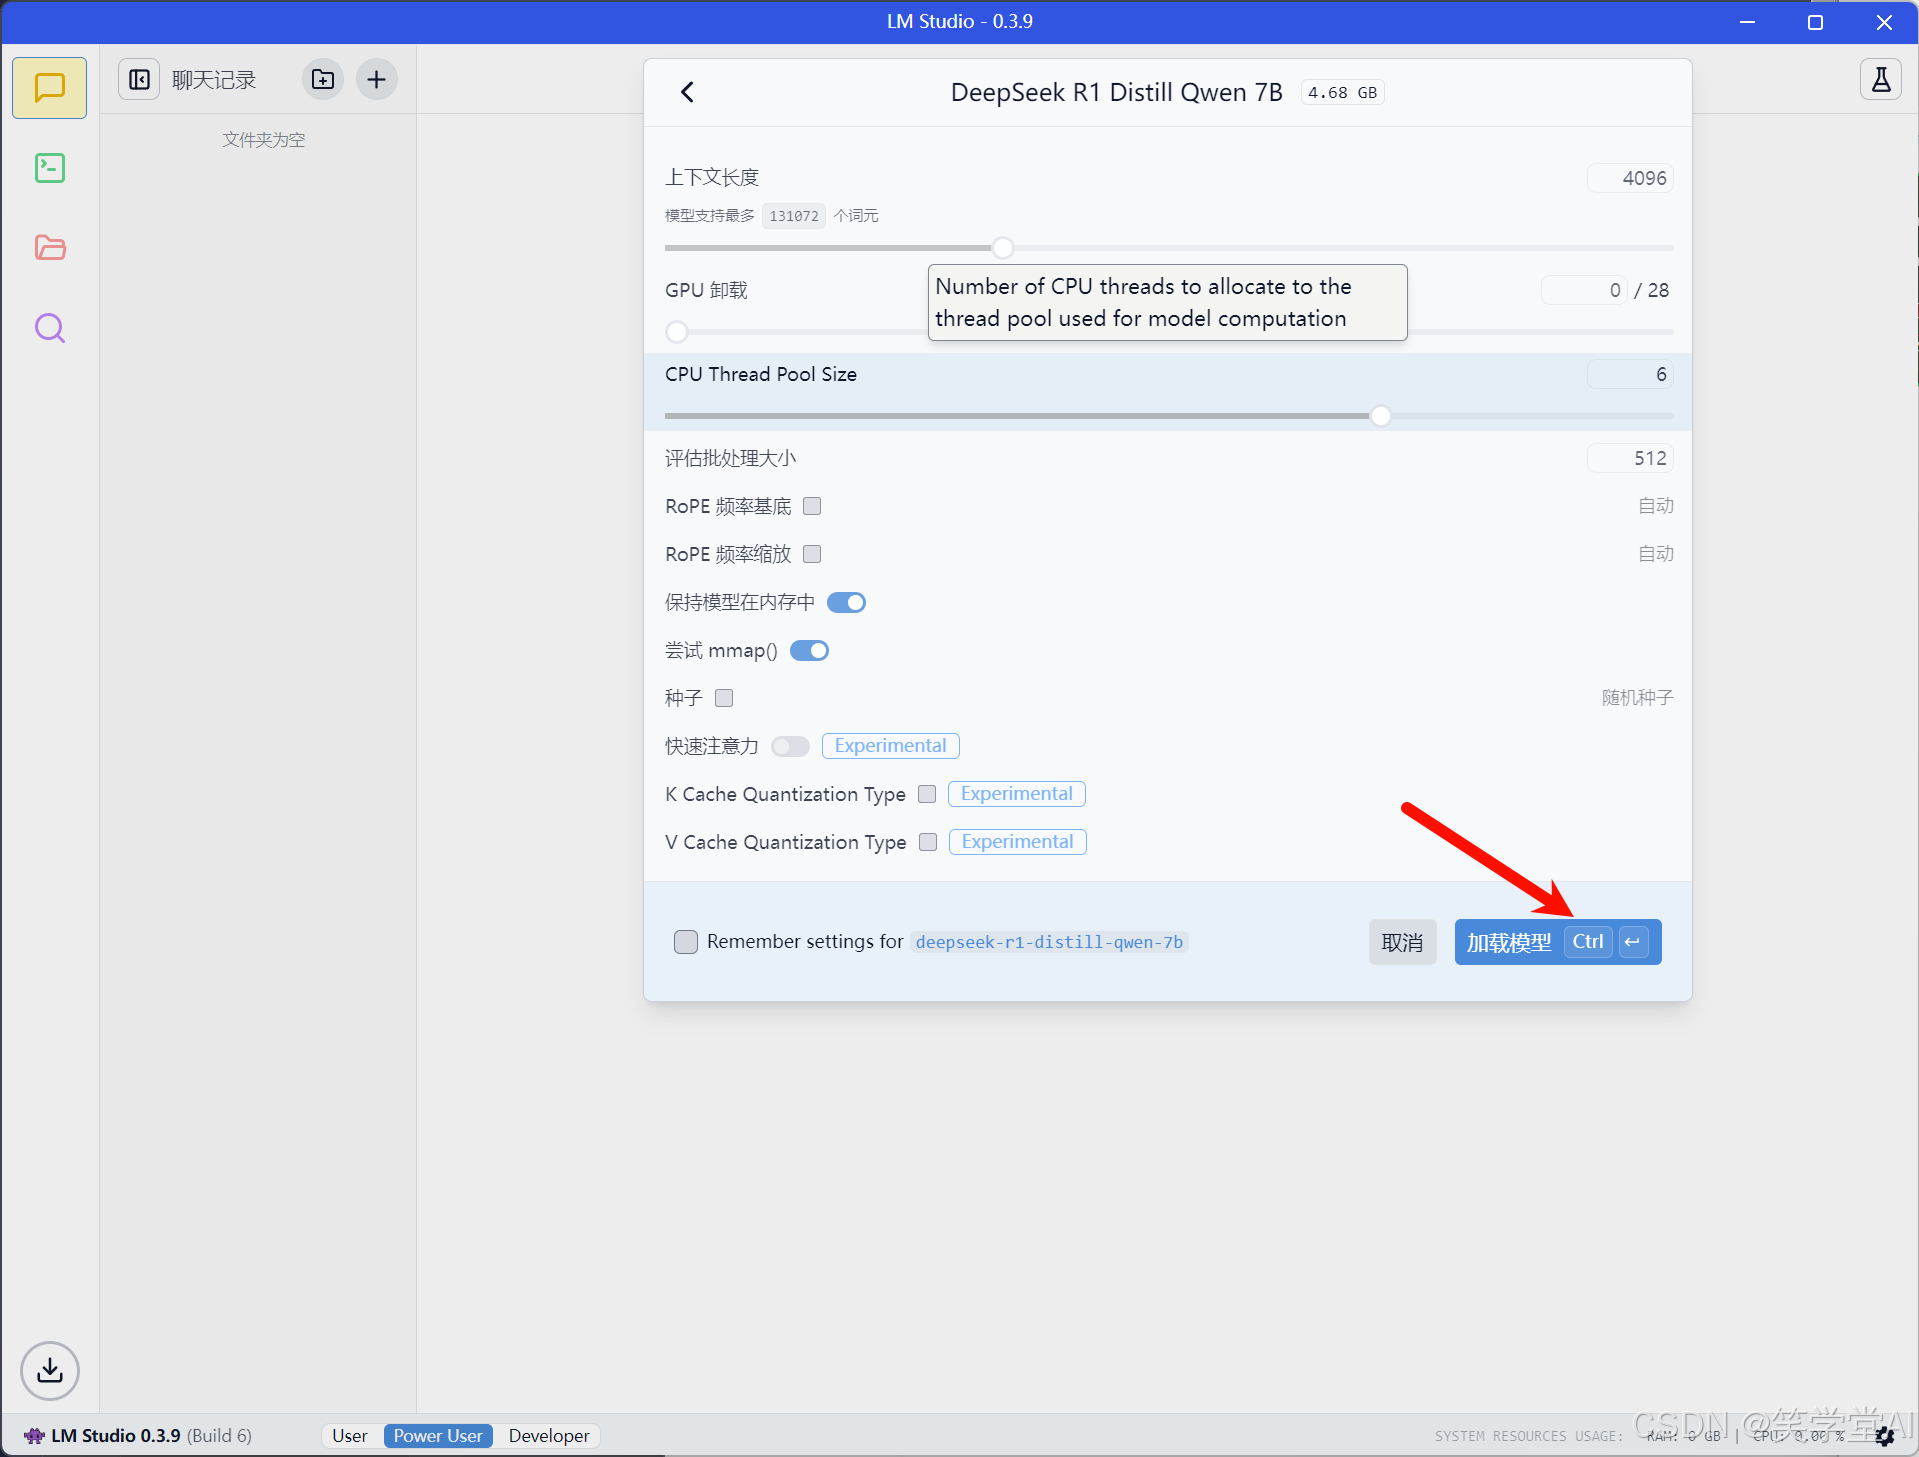Check V Cache Quantization Type box
Image resolution: width=1919 pixels, height=1457 pixels.
pos(928,842)
